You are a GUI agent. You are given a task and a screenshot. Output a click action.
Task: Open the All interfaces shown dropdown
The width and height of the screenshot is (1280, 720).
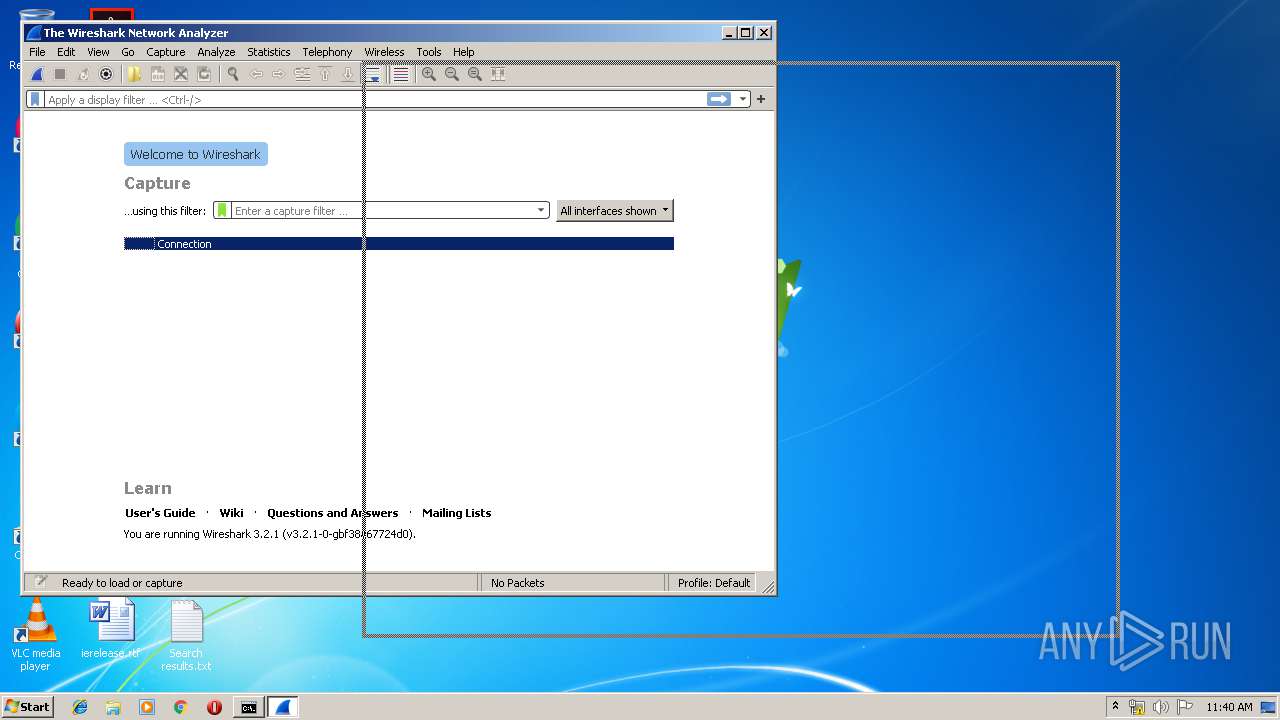coord(615,211)
